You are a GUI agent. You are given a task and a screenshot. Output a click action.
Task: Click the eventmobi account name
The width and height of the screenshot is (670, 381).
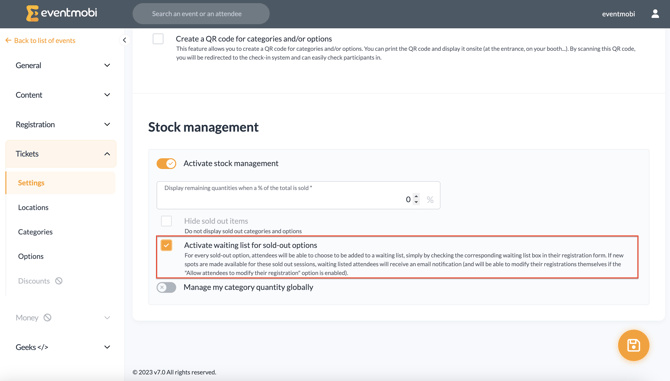click(x=618, y=14)
